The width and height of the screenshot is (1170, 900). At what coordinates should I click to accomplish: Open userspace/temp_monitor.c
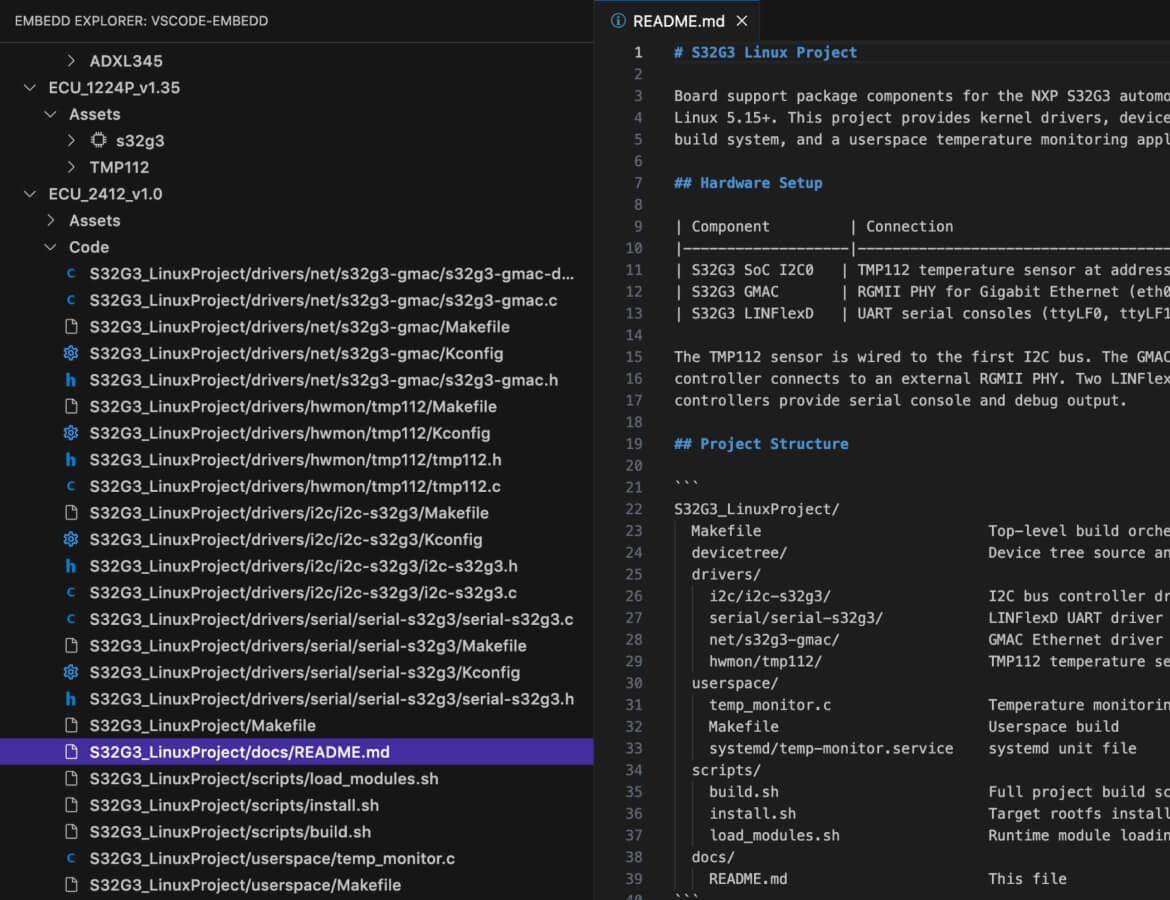coord(272,858)
